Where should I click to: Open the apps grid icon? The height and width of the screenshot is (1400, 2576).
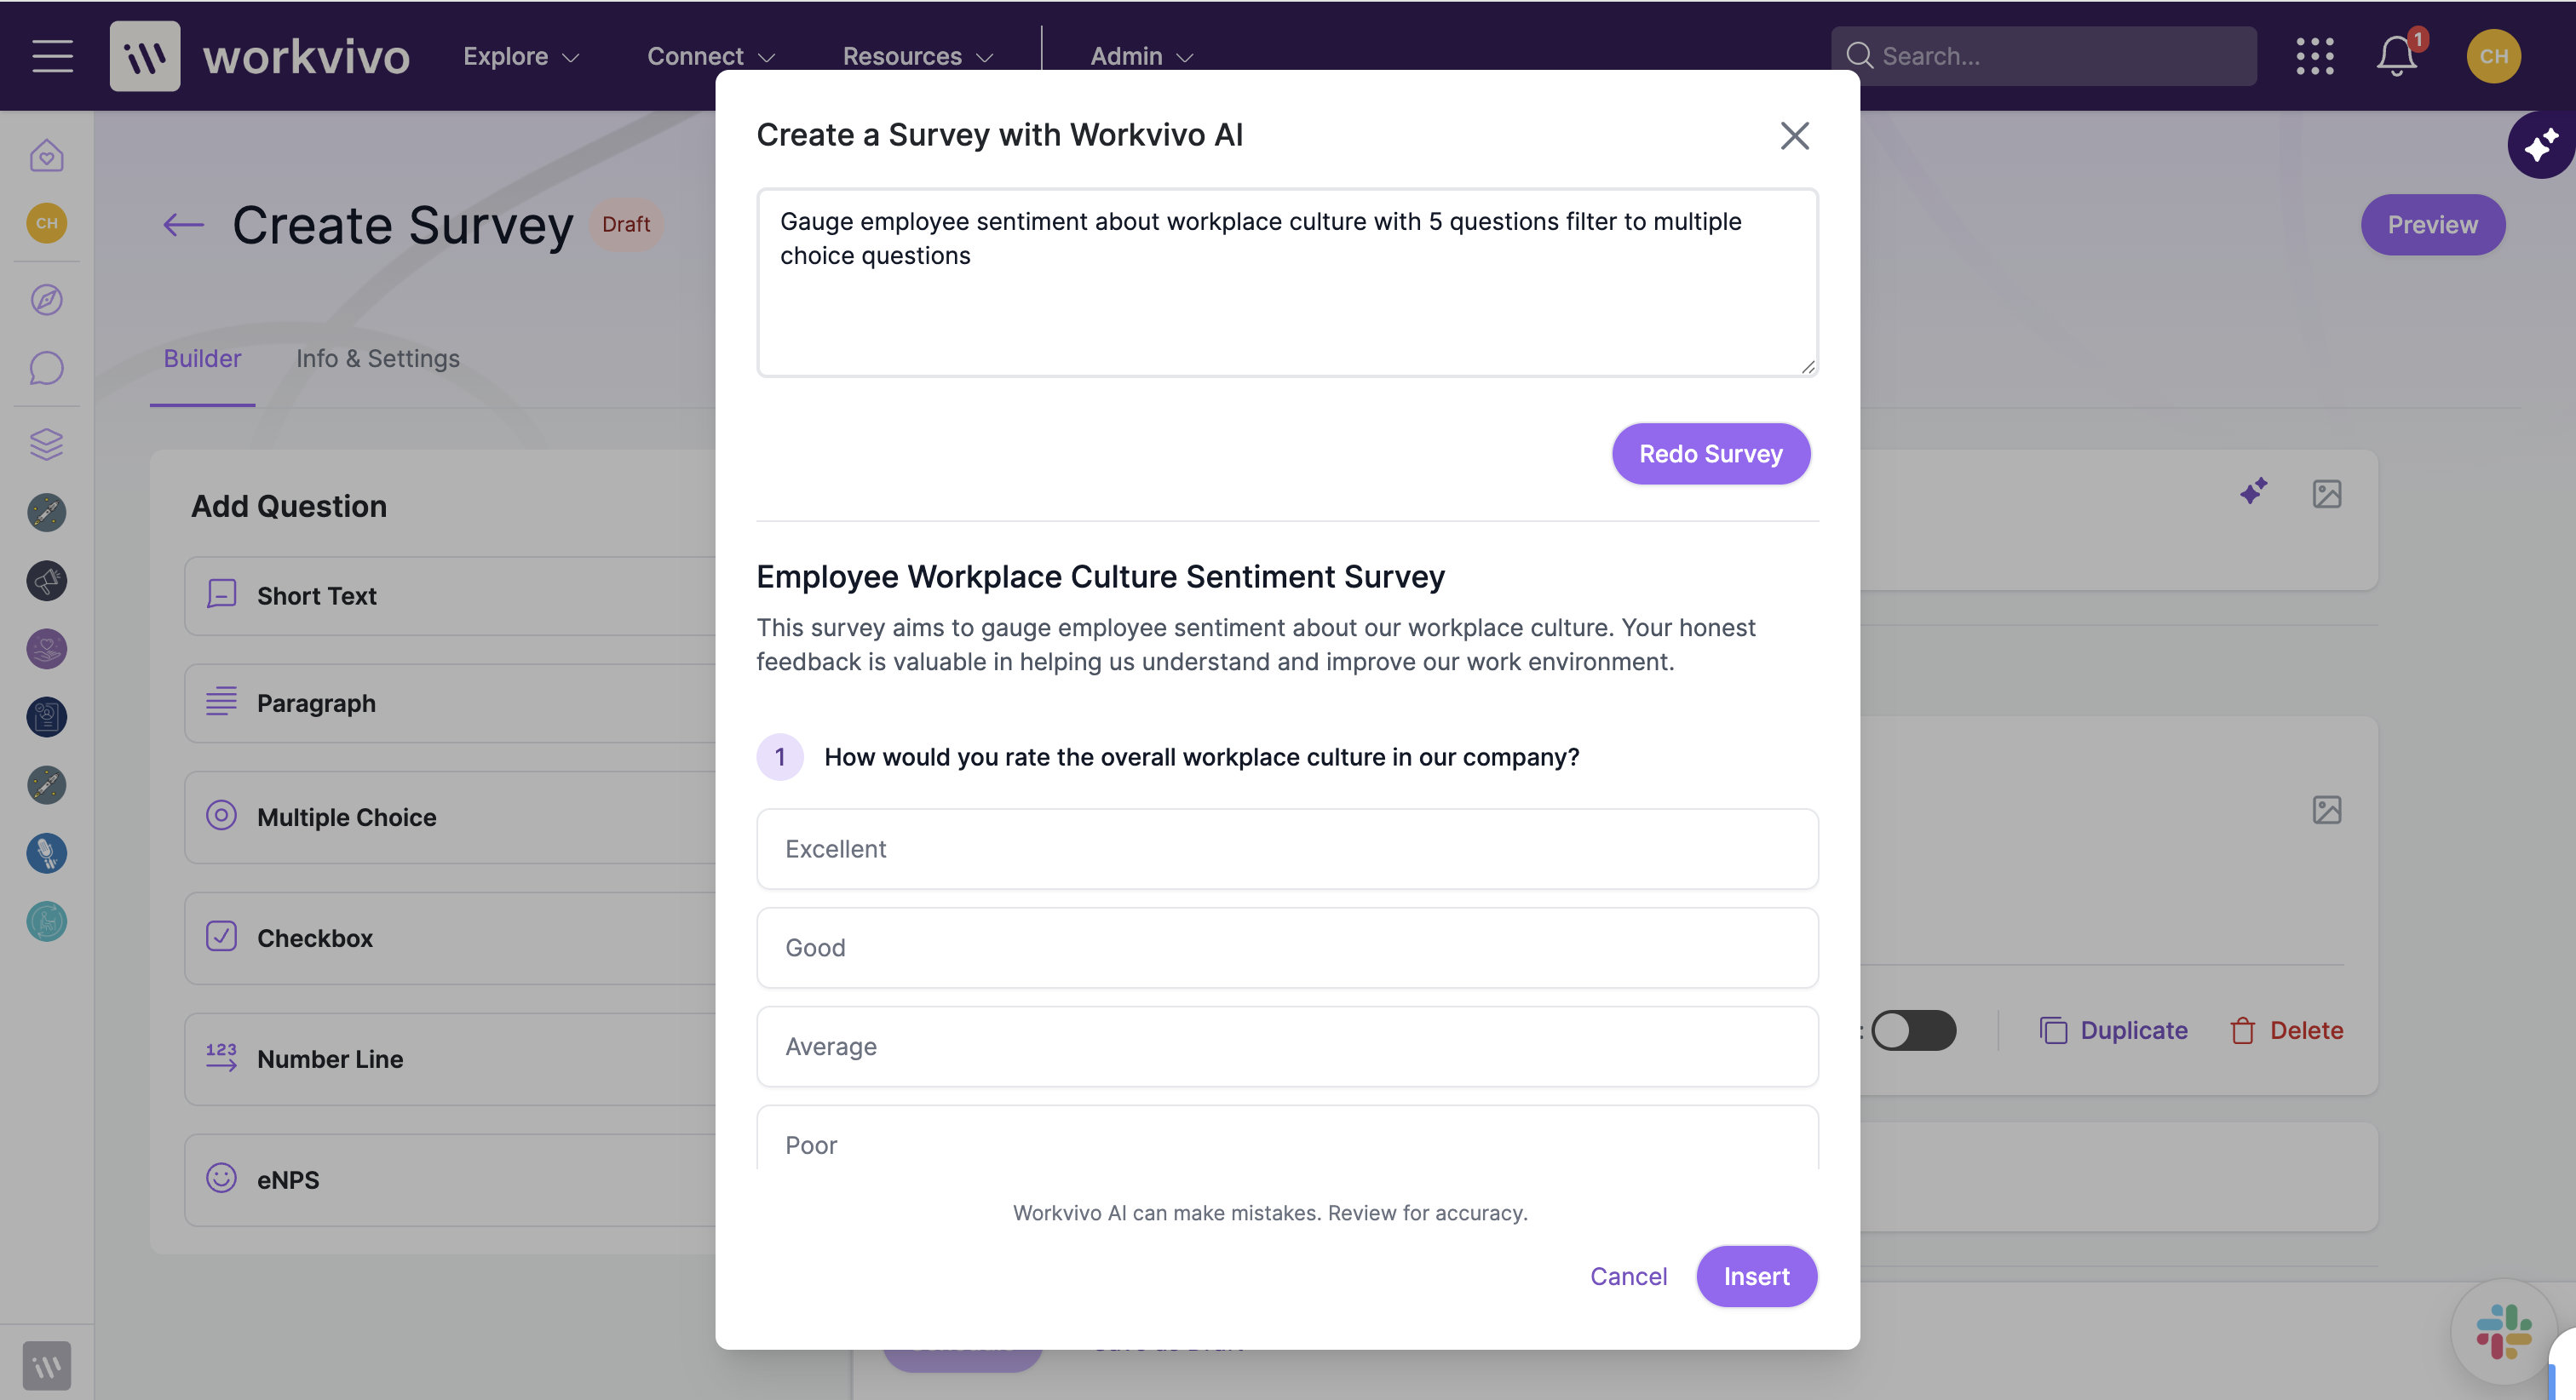[2315, 56]
